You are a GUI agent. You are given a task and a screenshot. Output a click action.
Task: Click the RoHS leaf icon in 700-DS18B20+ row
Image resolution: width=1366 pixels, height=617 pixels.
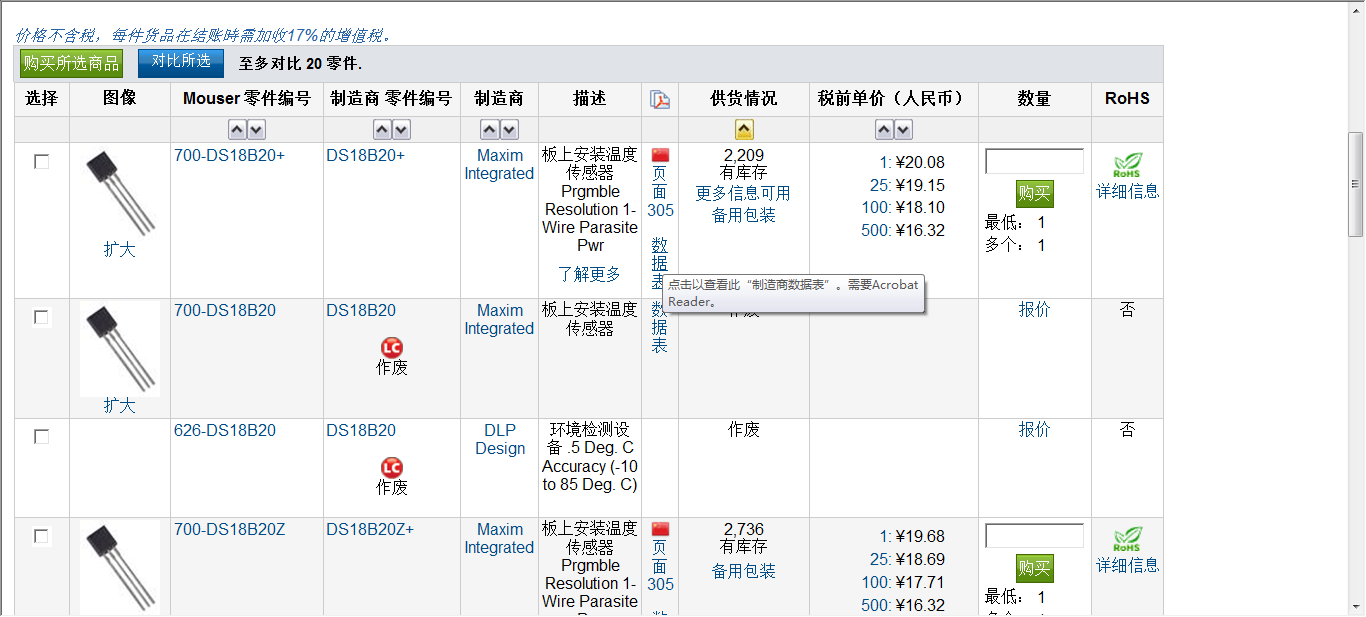(x=1127, y=165)
